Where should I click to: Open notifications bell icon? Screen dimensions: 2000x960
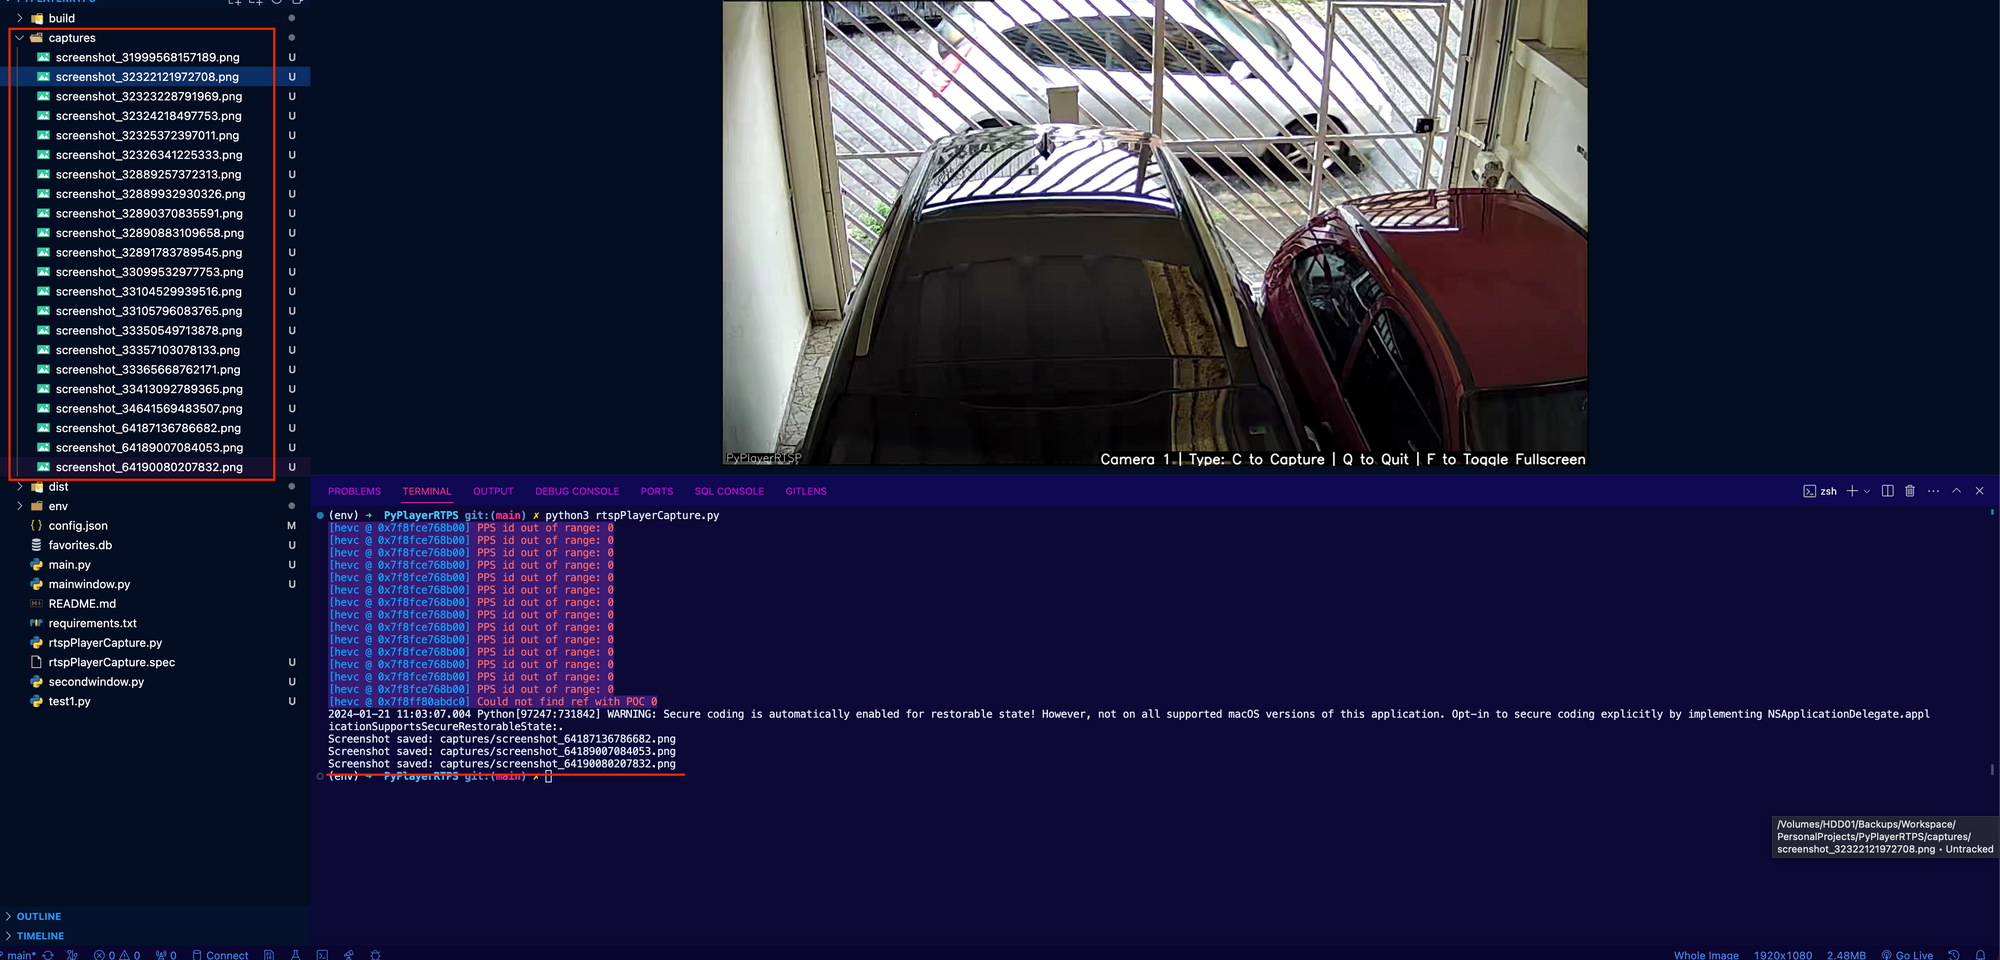tap(1980, 955)
